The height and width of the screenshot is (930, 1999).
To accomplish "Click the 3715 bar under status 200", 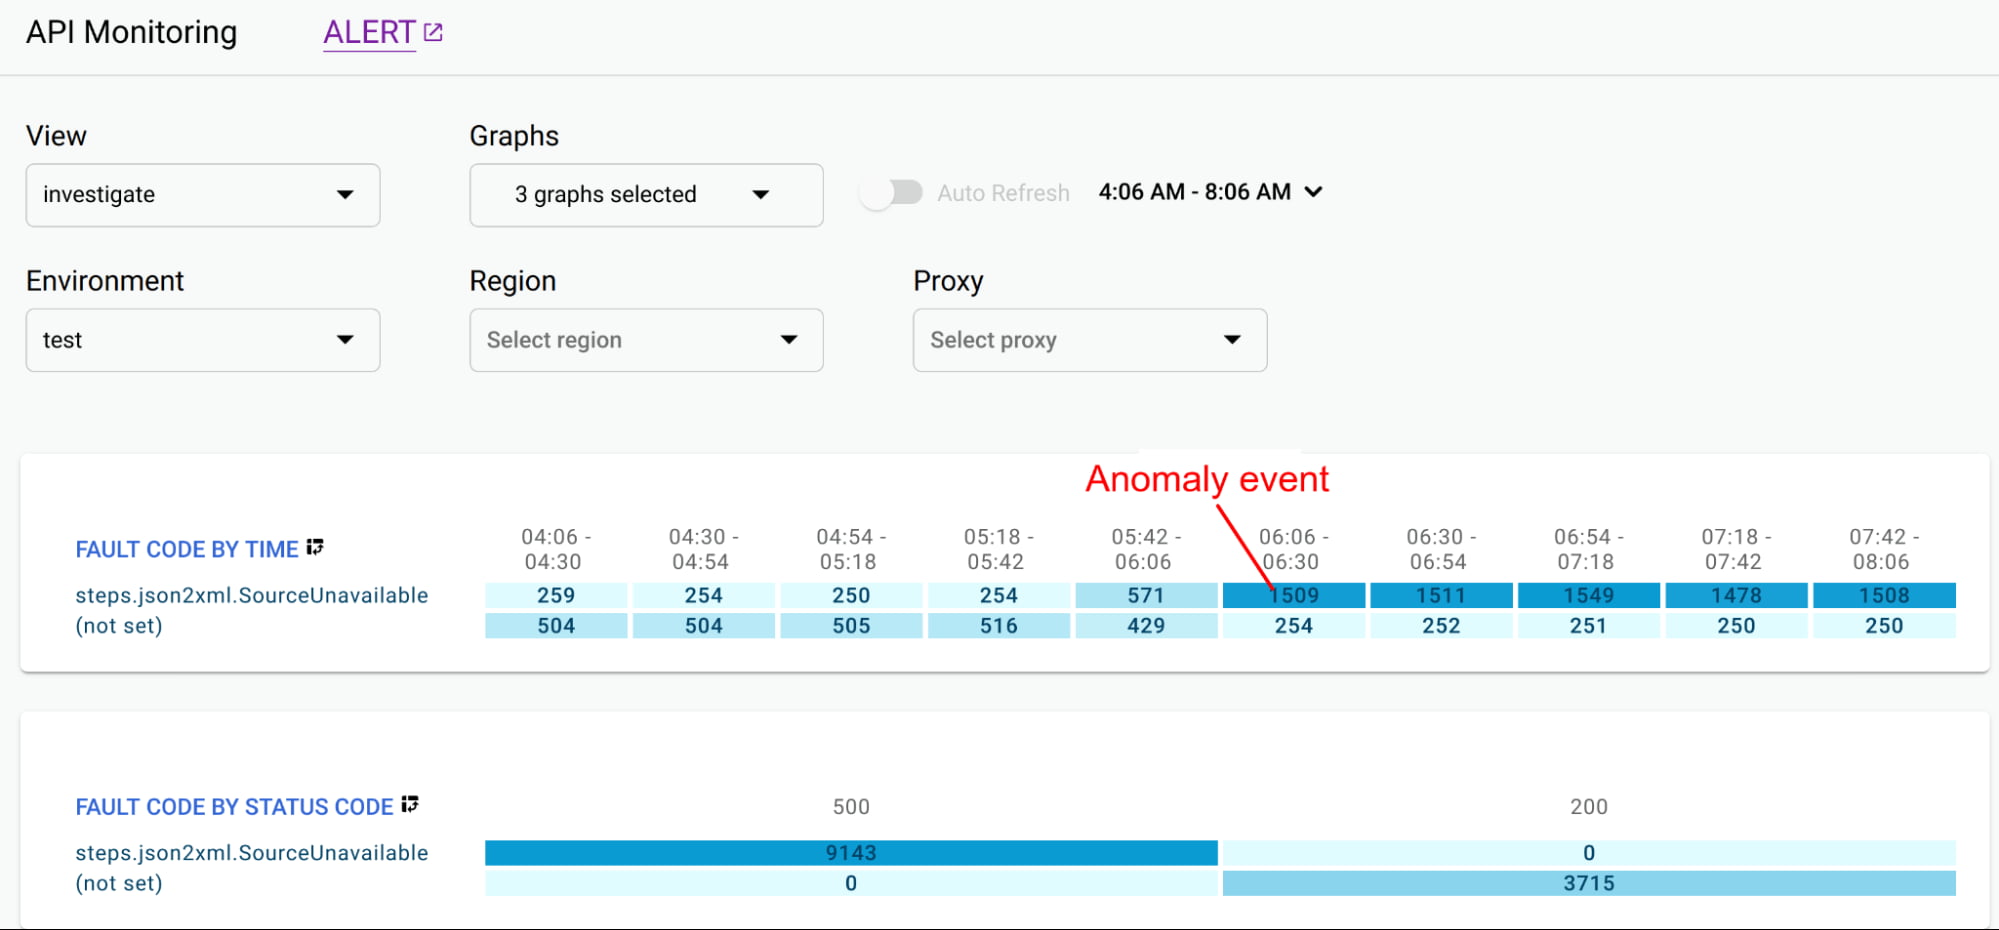I will (x=1589, y=883).
